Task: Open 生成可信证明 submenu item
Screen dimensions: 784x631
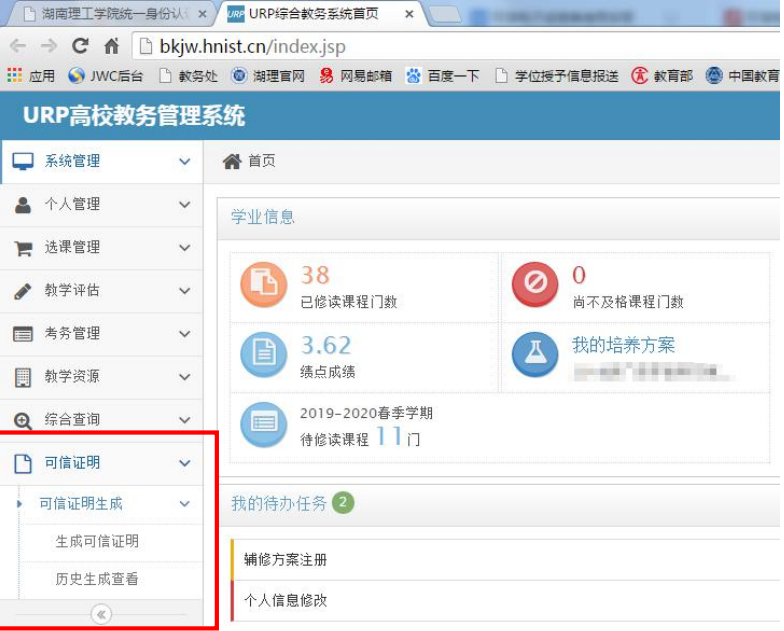Action: [x=97, y=541]
